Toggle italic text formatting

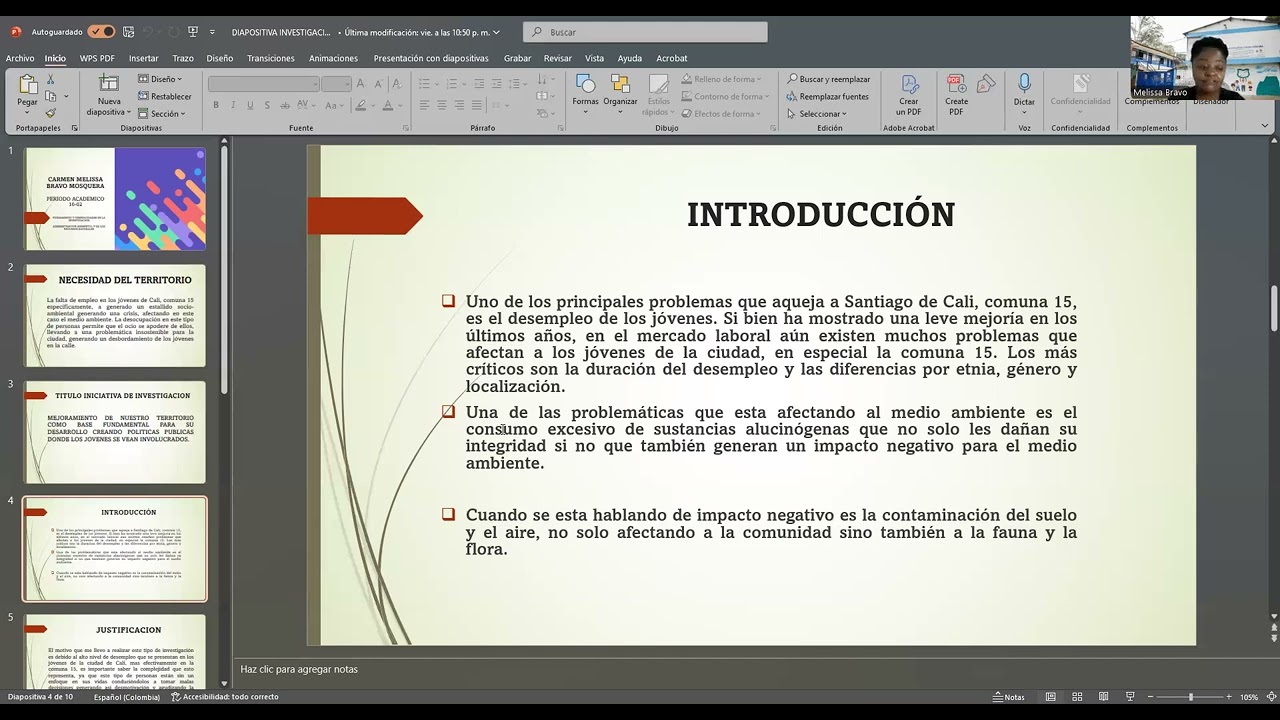(x=233, y=105)
